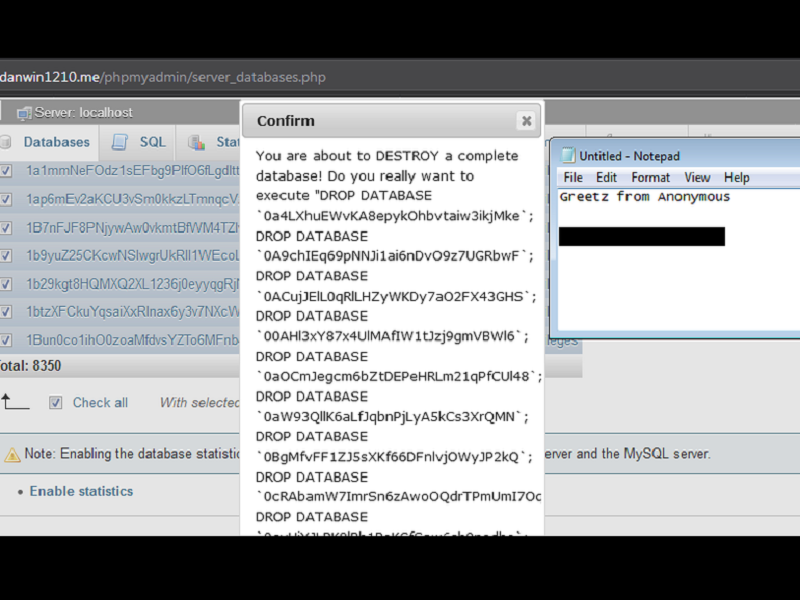Open the File menu in Notepad
This screenshot has width=800, height=600.
[573, 178]
